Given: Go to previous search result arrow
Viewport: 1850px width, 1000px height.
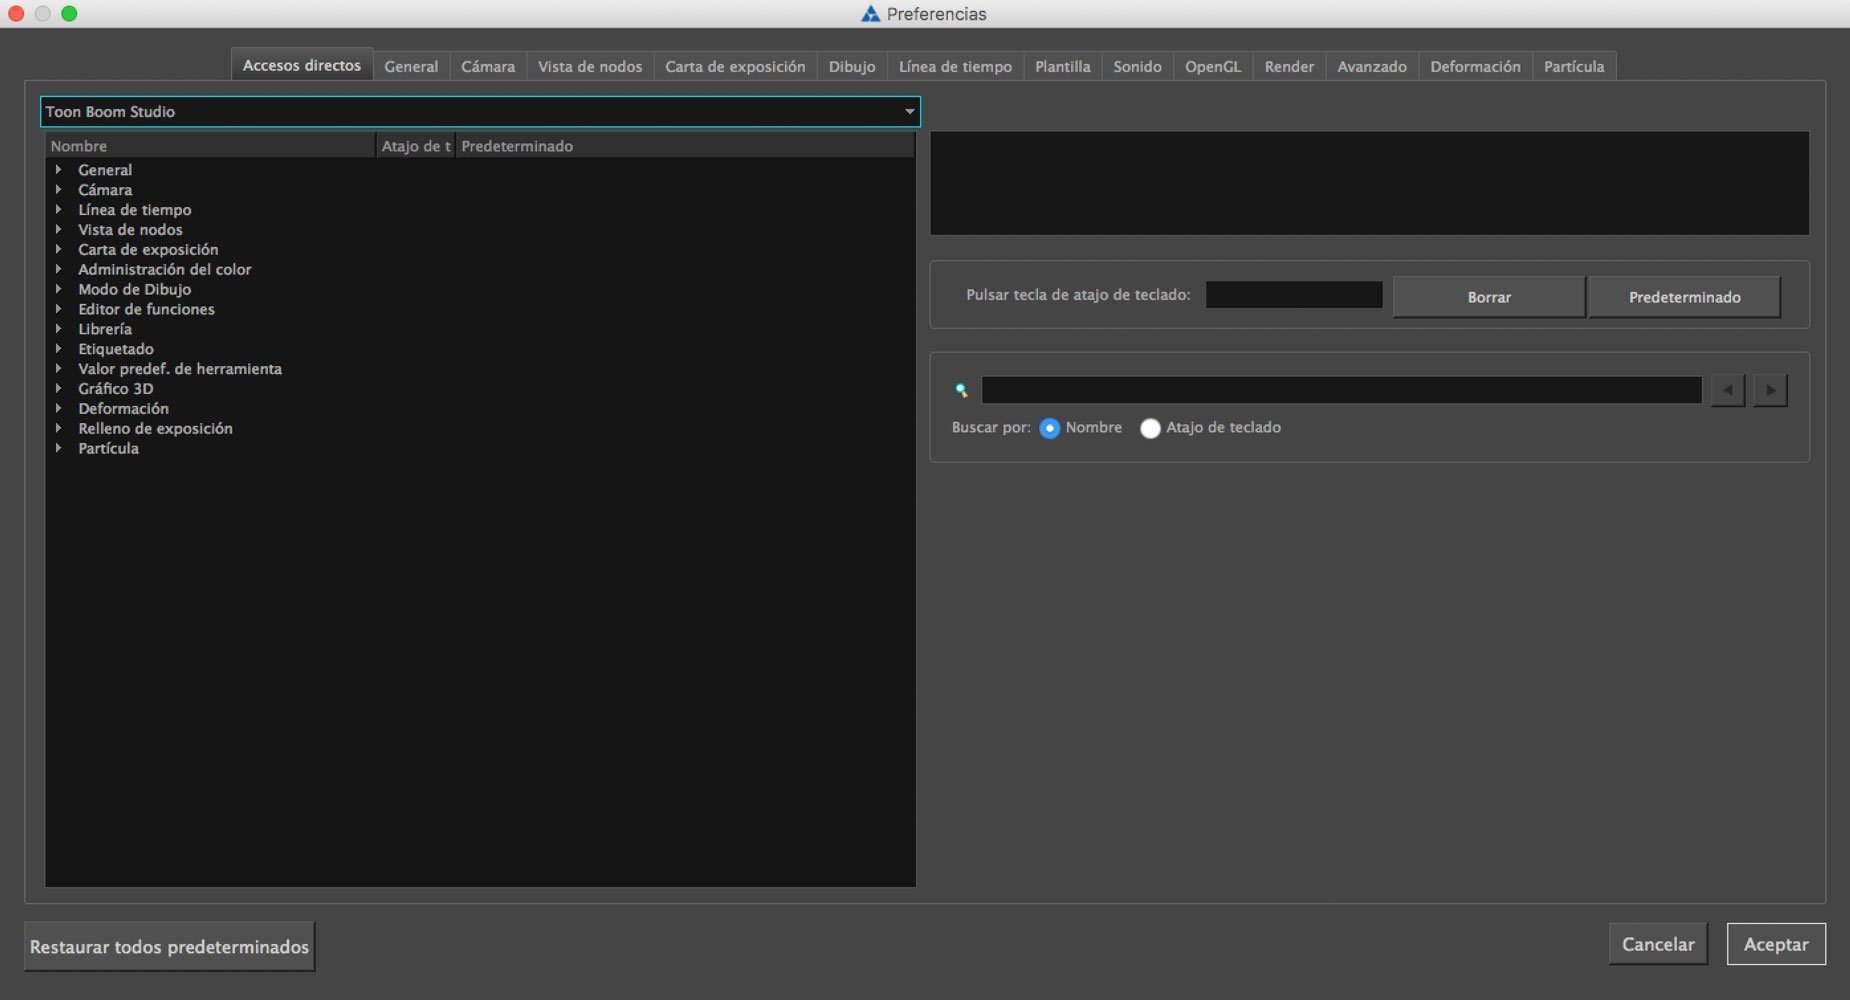Looking at the screenshot, I should pos(1727,390).
